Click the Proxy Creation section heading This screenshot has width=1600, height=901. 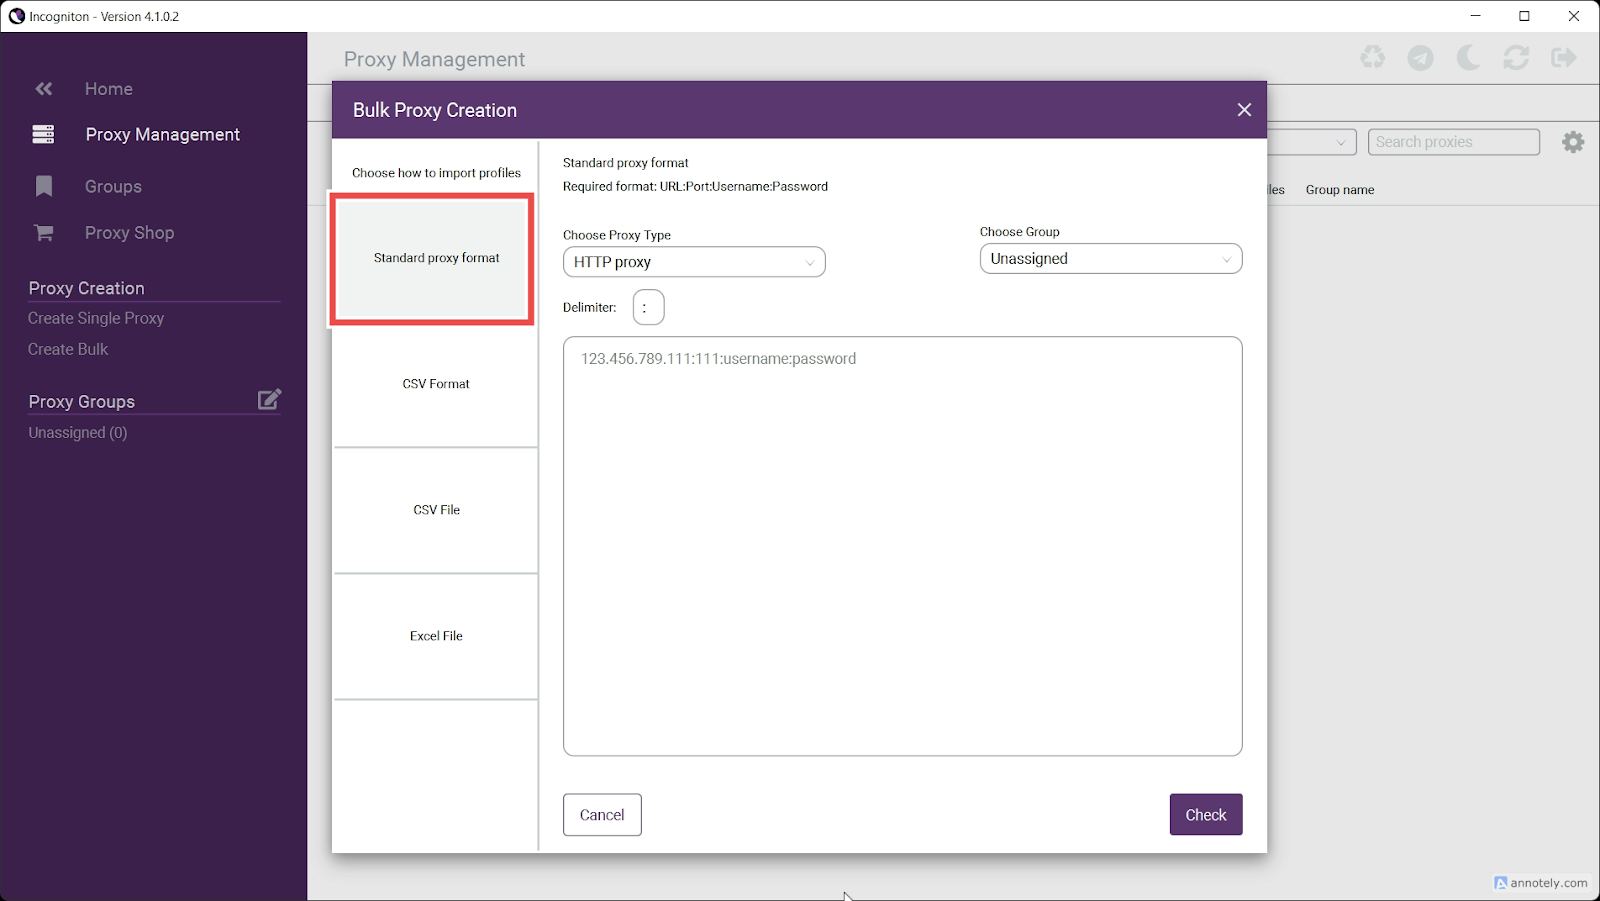87,288
